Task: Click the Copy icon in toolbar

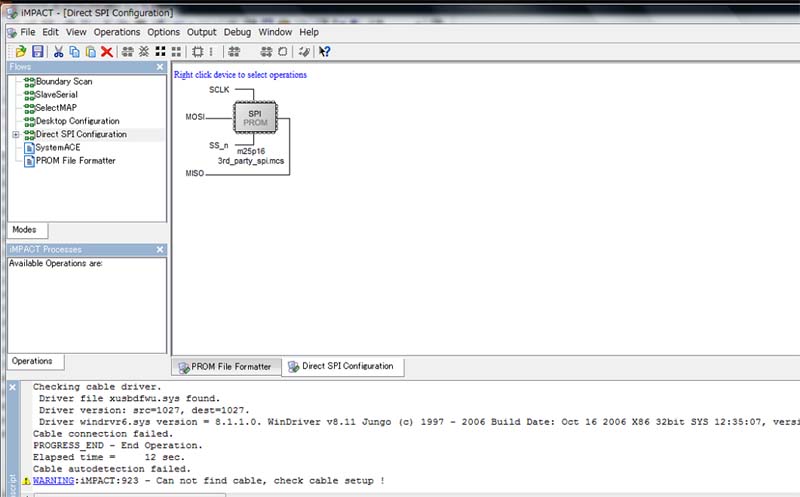Action: click(74, 52)
